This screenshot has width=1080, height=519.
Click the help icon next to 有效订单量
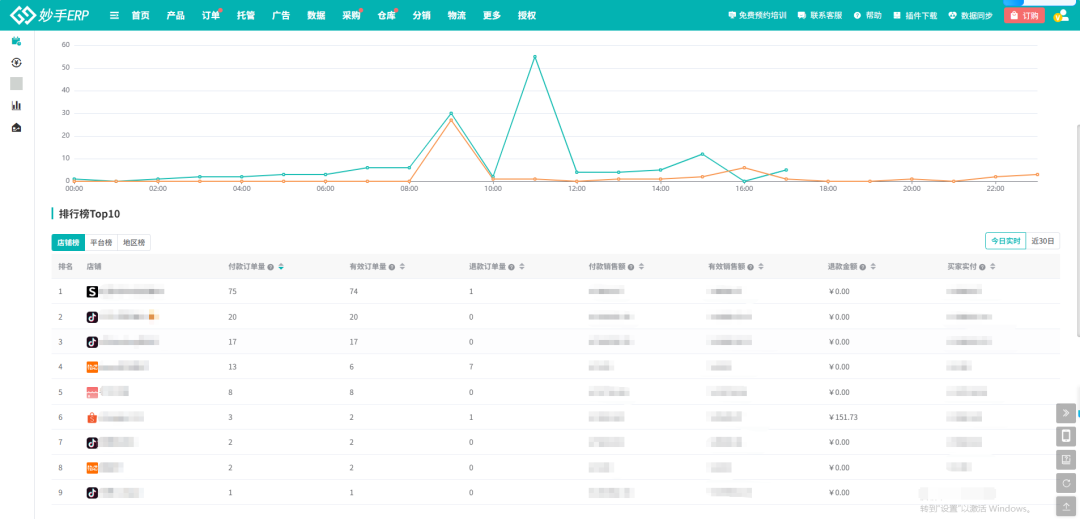(x=391, y=267)
